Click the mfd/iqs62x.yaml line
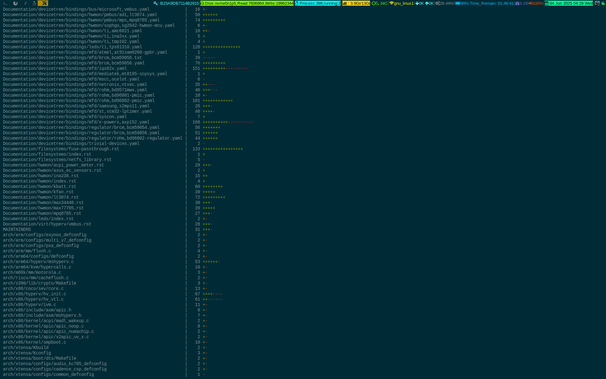The height and width of the screenshot is (379, 606). point(65,68)
